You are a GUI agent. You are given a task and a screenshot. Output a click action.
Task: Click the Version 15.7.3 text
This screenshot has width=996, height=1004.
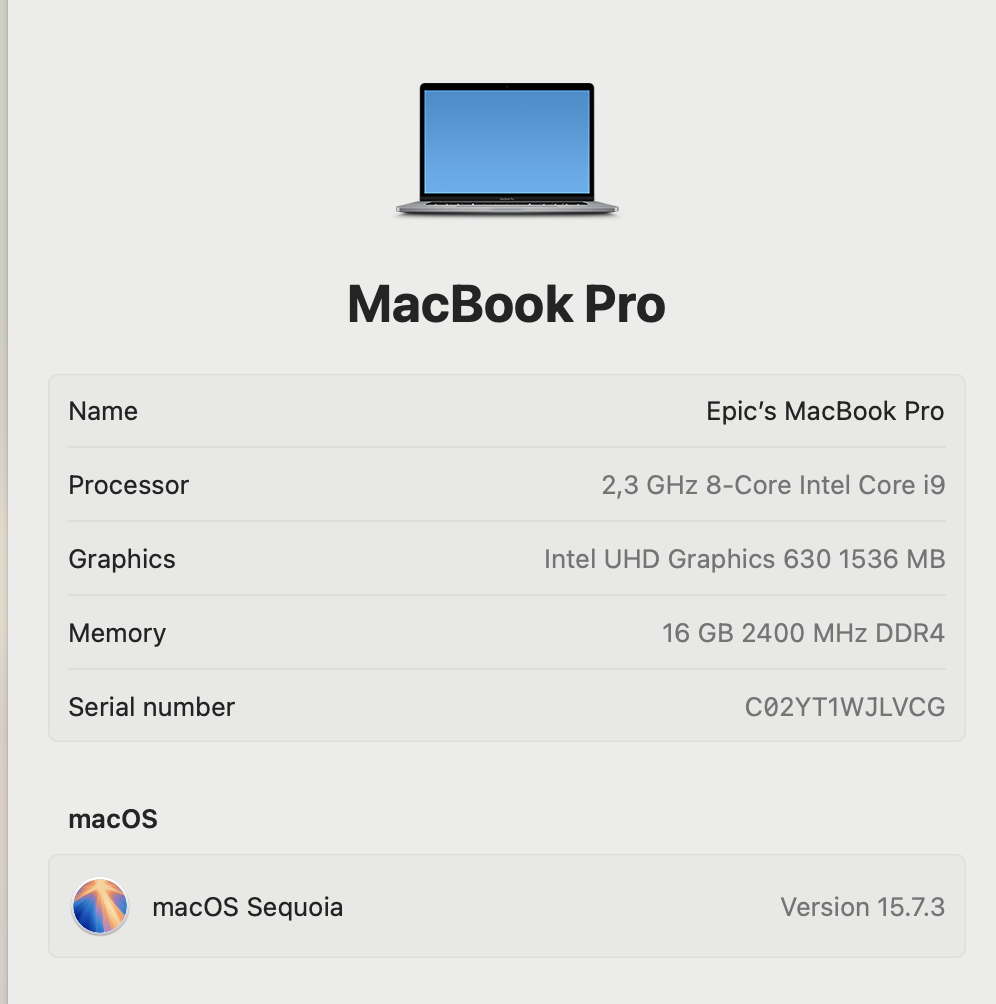[862, 907]
